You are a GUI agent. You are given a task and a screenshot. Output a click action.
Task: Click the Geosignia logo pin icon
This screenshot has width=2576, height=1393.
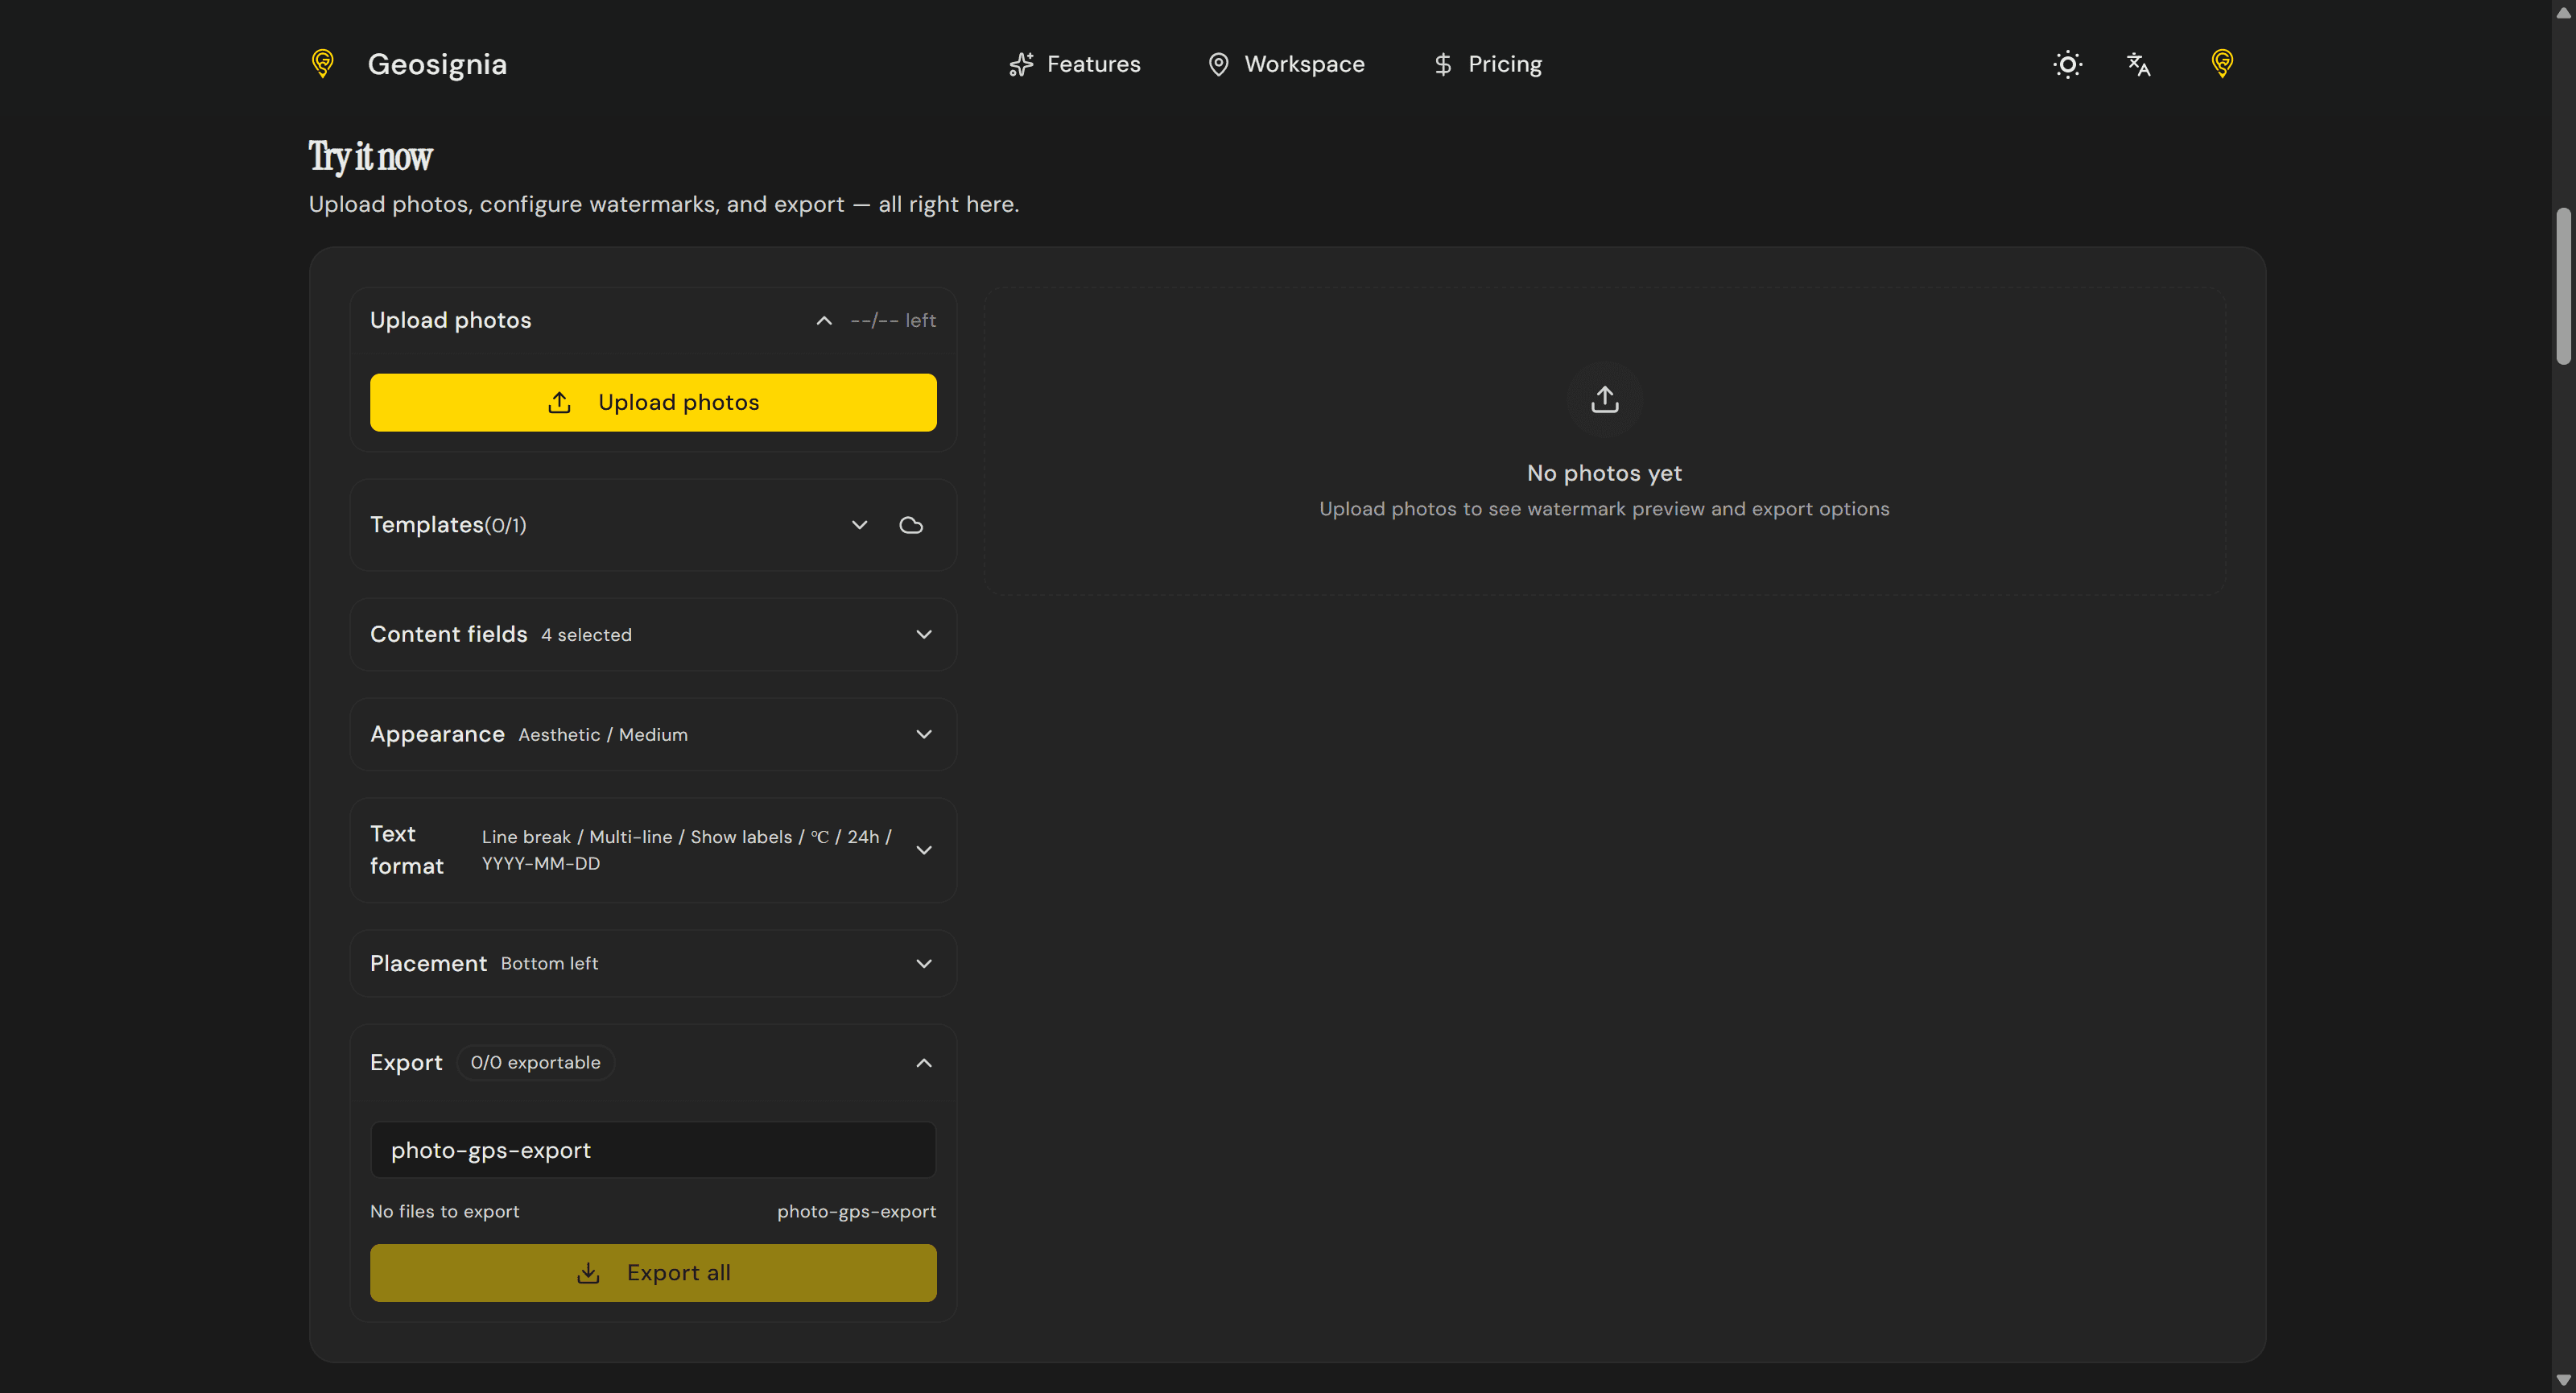click(x=322, y=64)
